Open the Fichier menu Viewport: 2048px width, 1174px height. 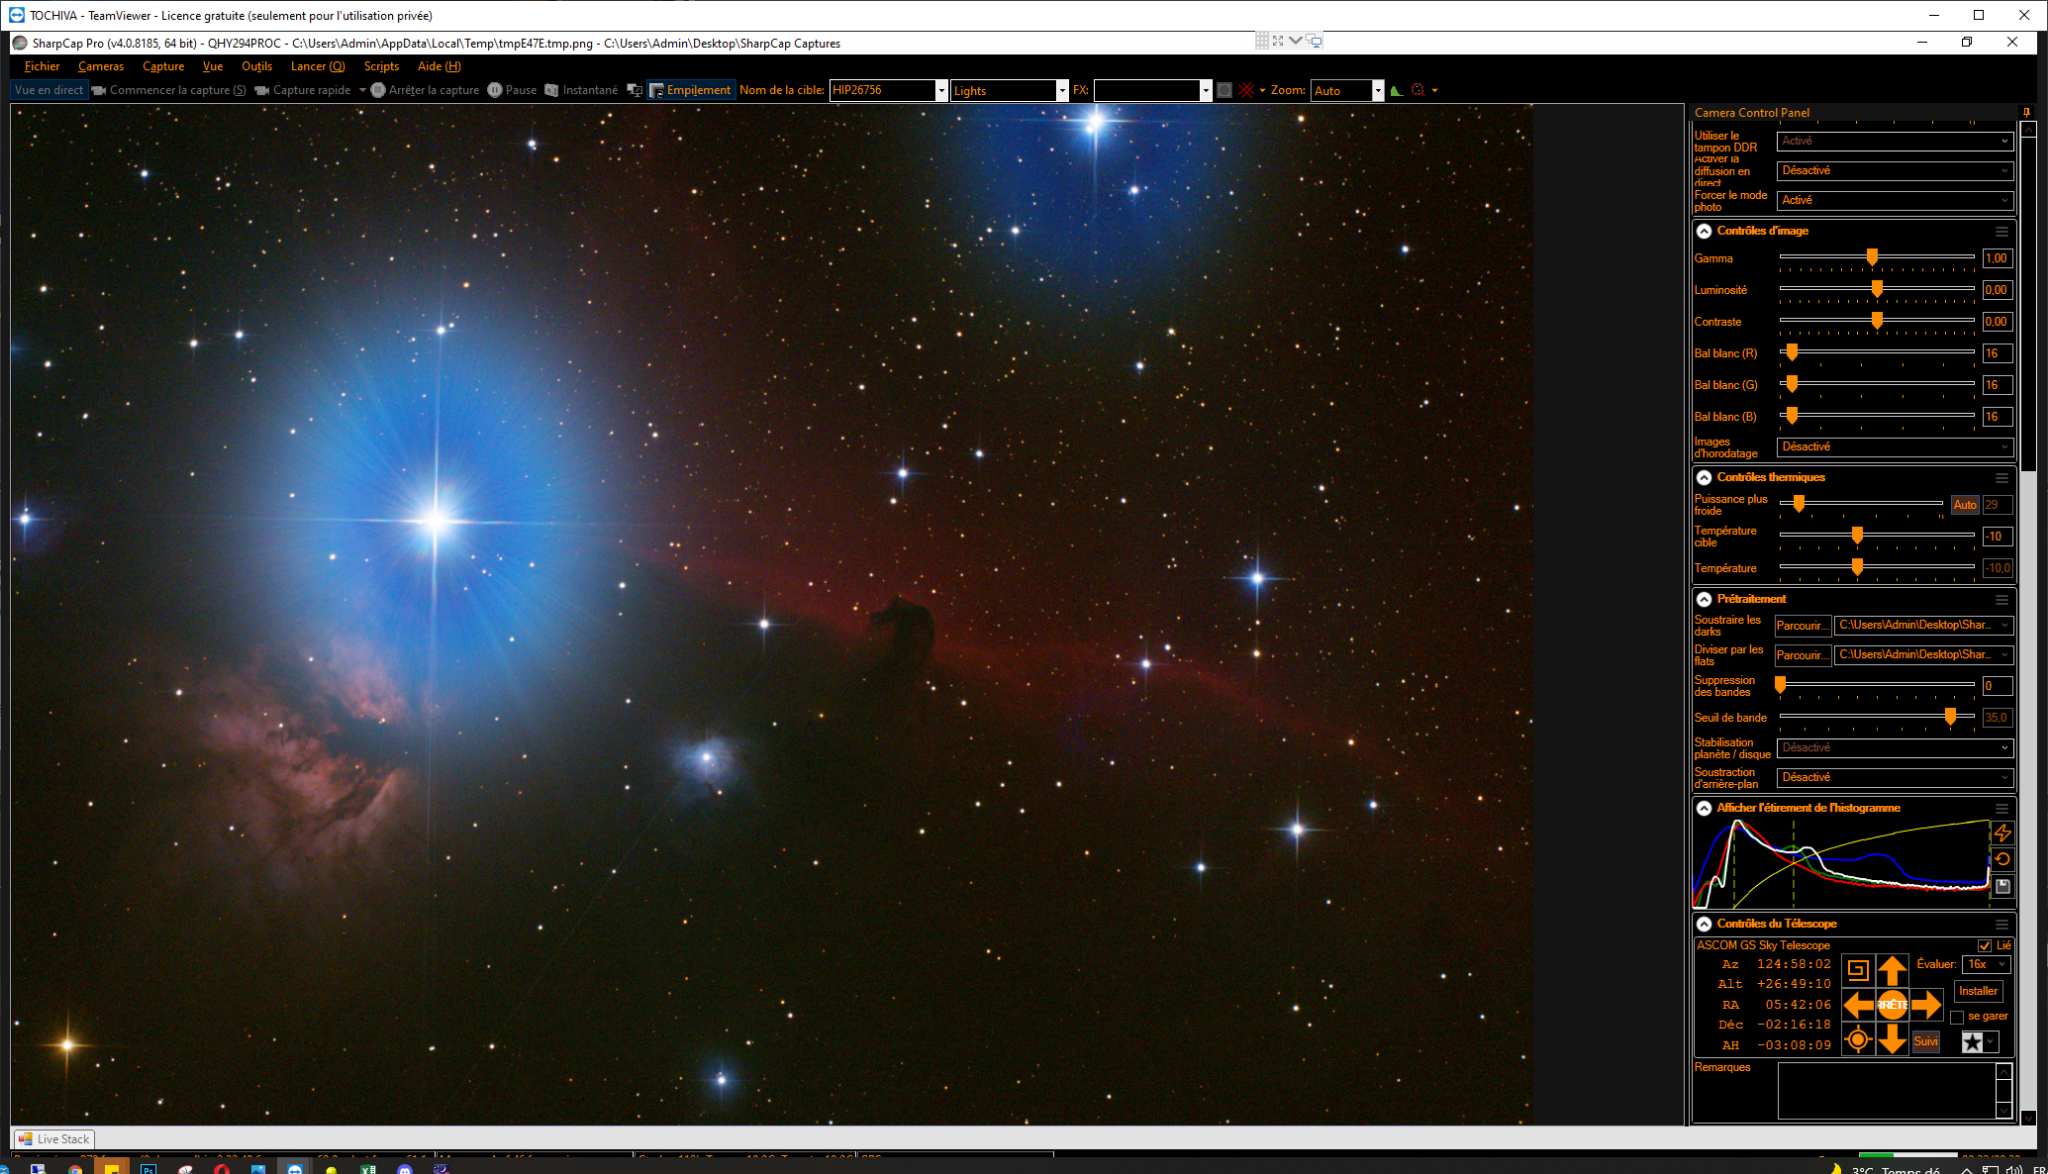click(42, 66)
